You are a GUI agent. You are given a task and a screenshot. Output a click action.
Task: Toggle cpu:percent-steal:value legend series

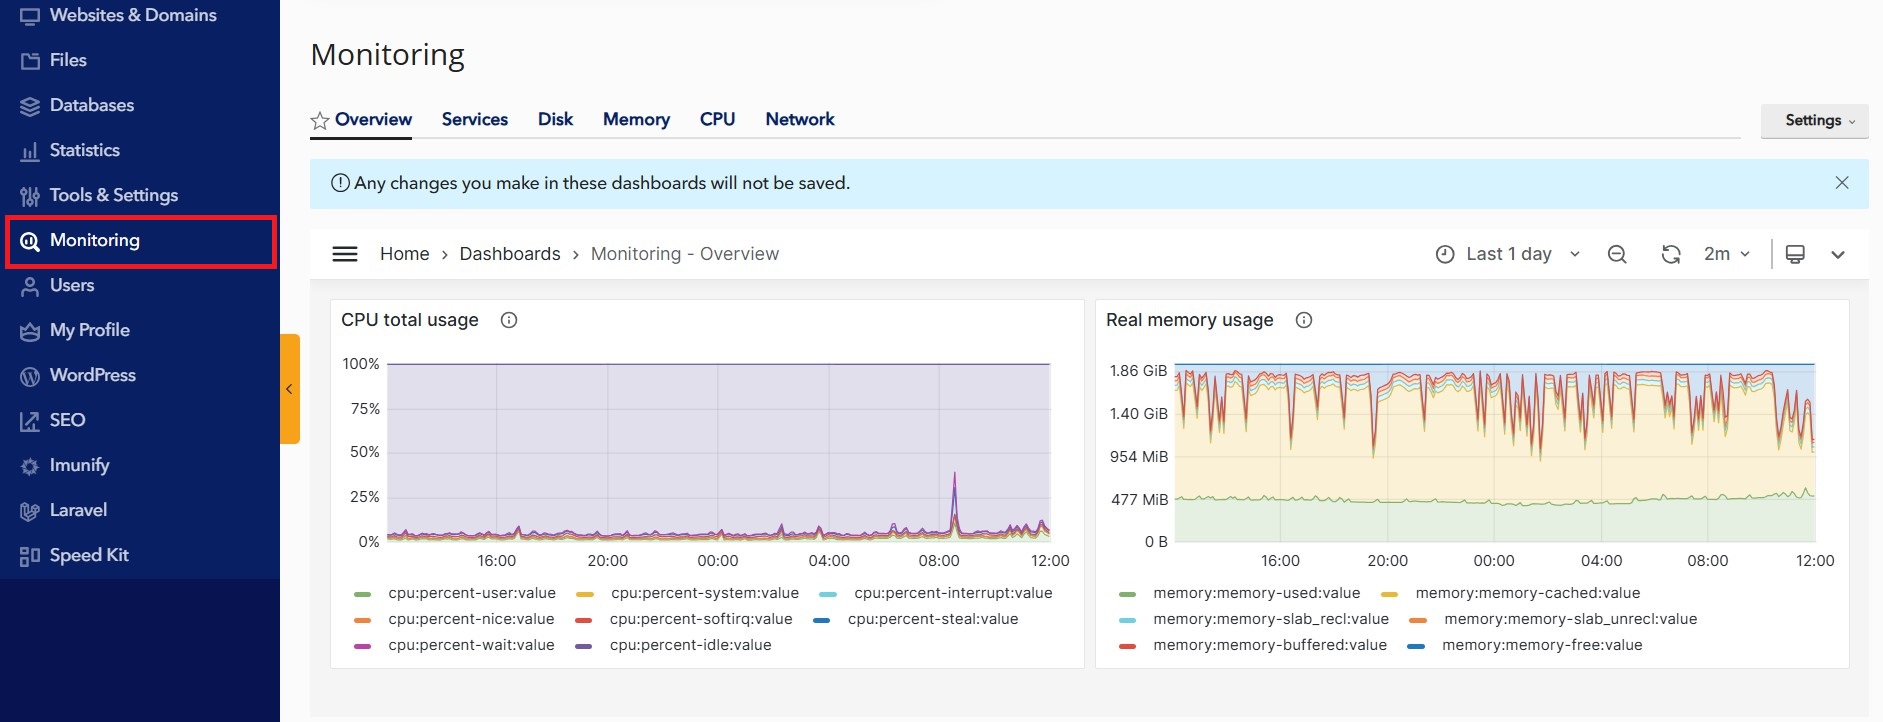point(933,619)
